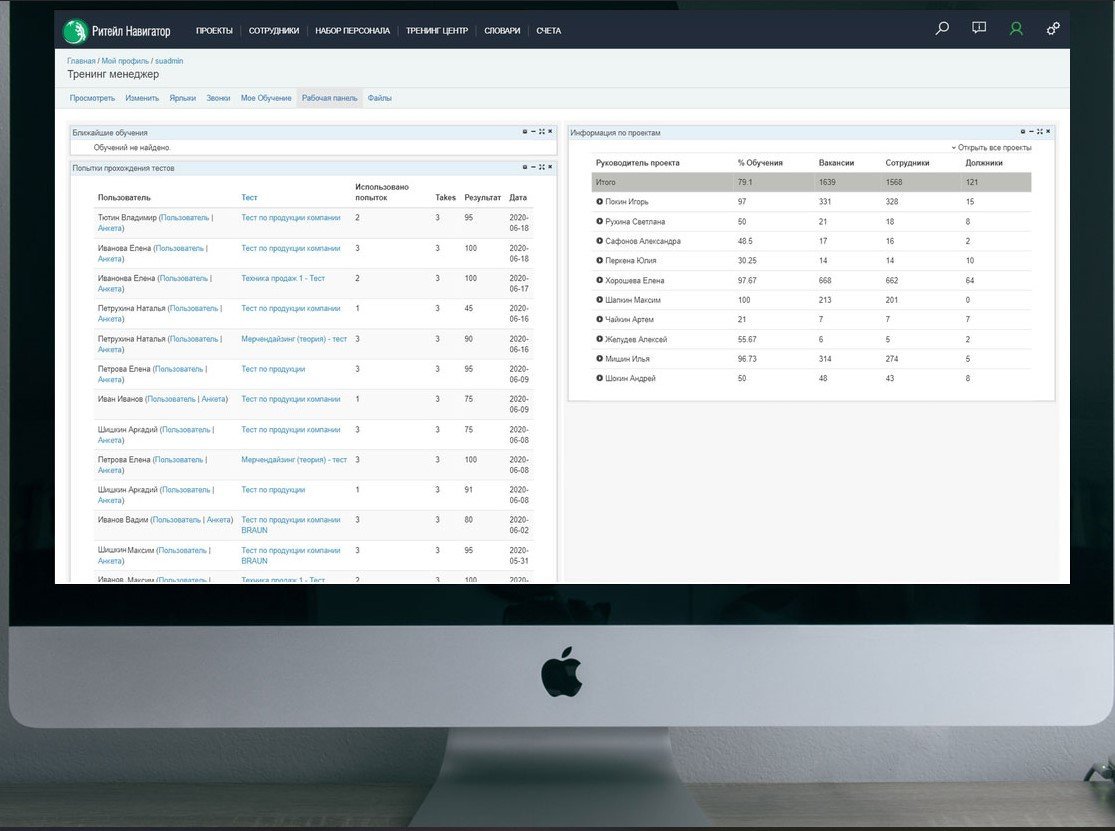Open Техника продаж 1 - Тест for Иванонва Елена

click(283, 278)
